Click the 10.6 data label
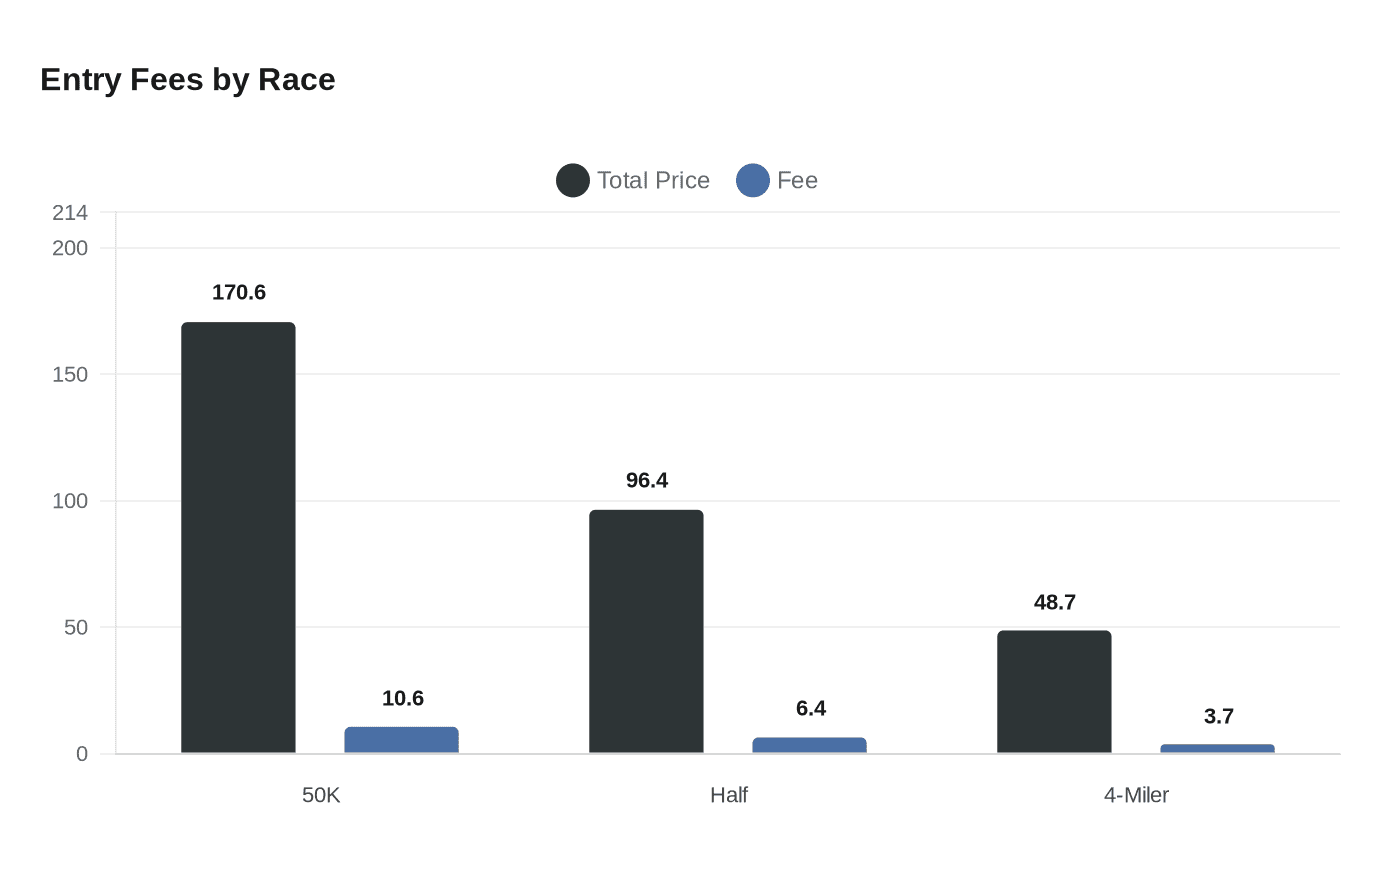The image size is (1400, 880). 403,699
